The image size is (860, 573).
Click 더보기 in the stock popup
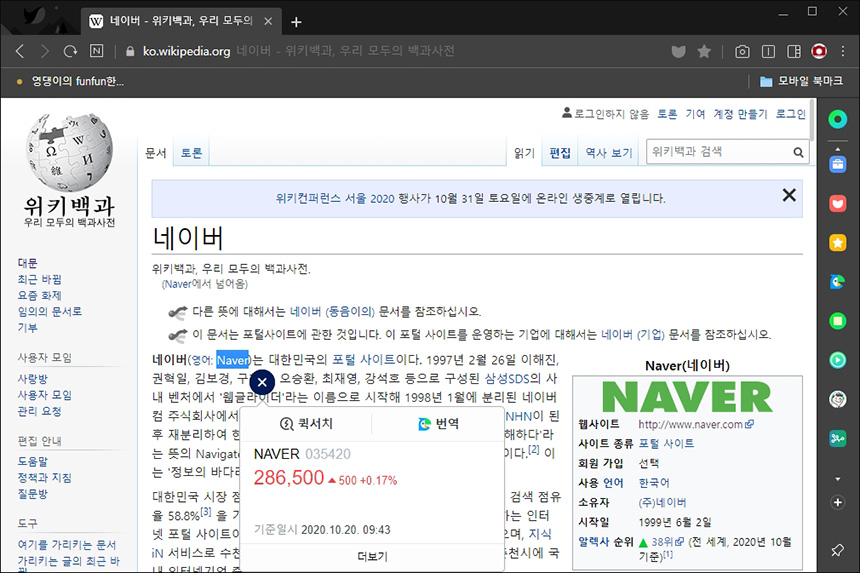[x=372, y=557]
